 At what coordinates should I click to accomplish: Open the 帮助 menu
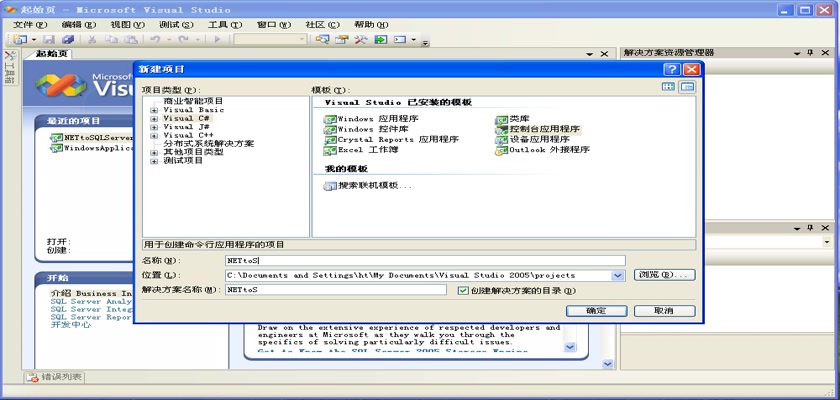point(371,25)
